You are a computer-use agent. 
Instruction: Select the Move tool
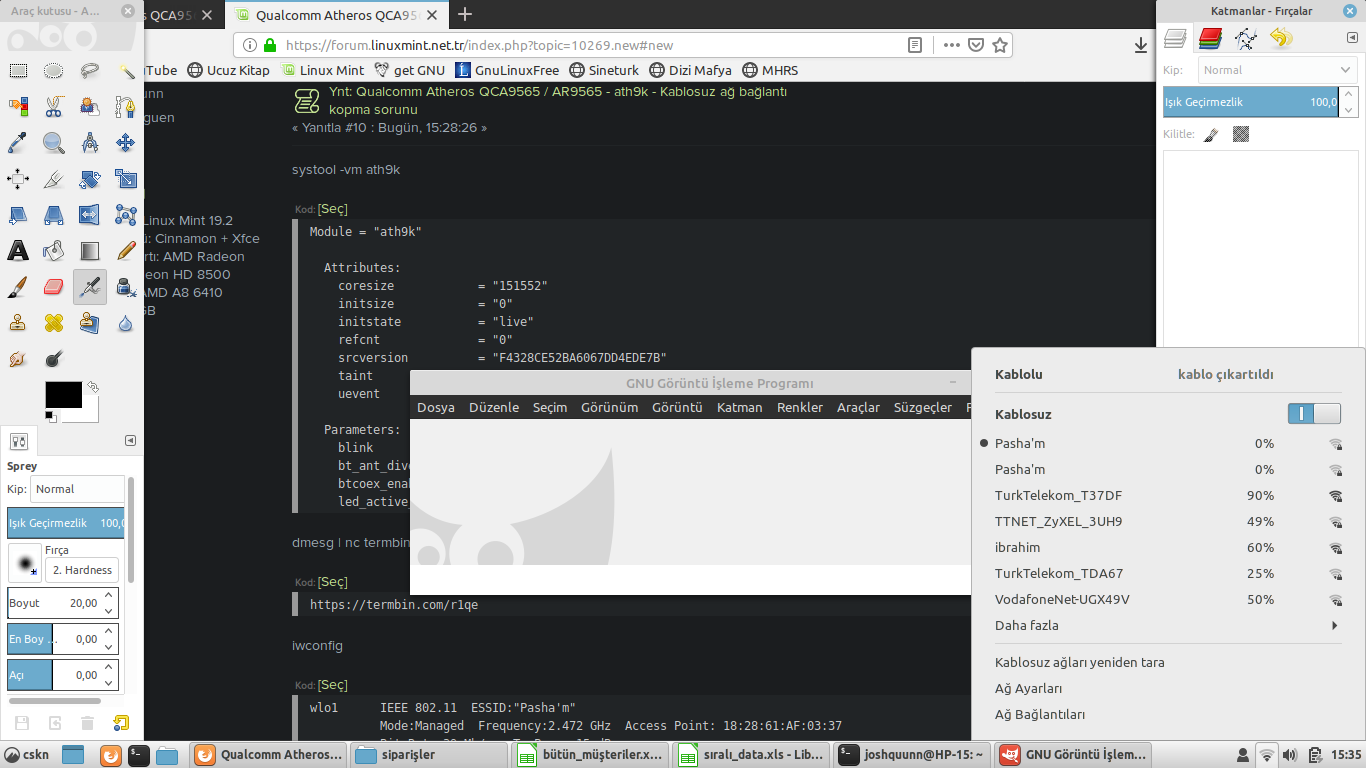[126, 143]
